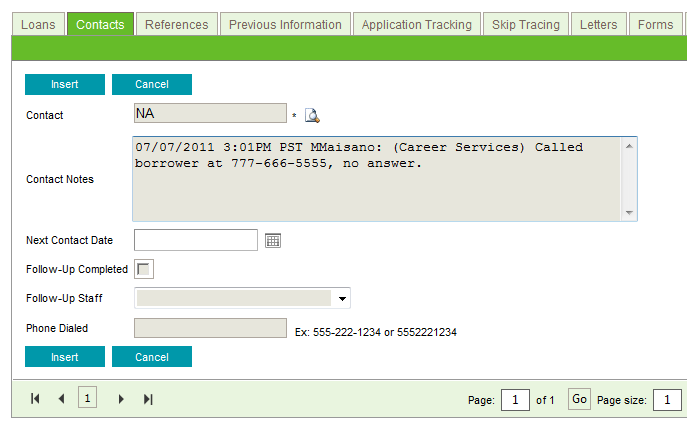The width and height of the screenshot is (687, 422).
Task: Go to the next page
Action: (121, 399)
